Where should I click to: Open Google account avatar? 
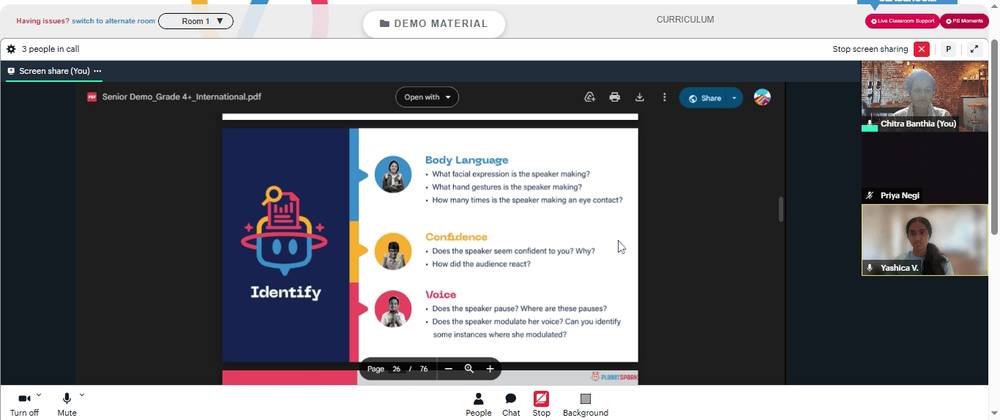pyautogui.click(x=762, y=97)
